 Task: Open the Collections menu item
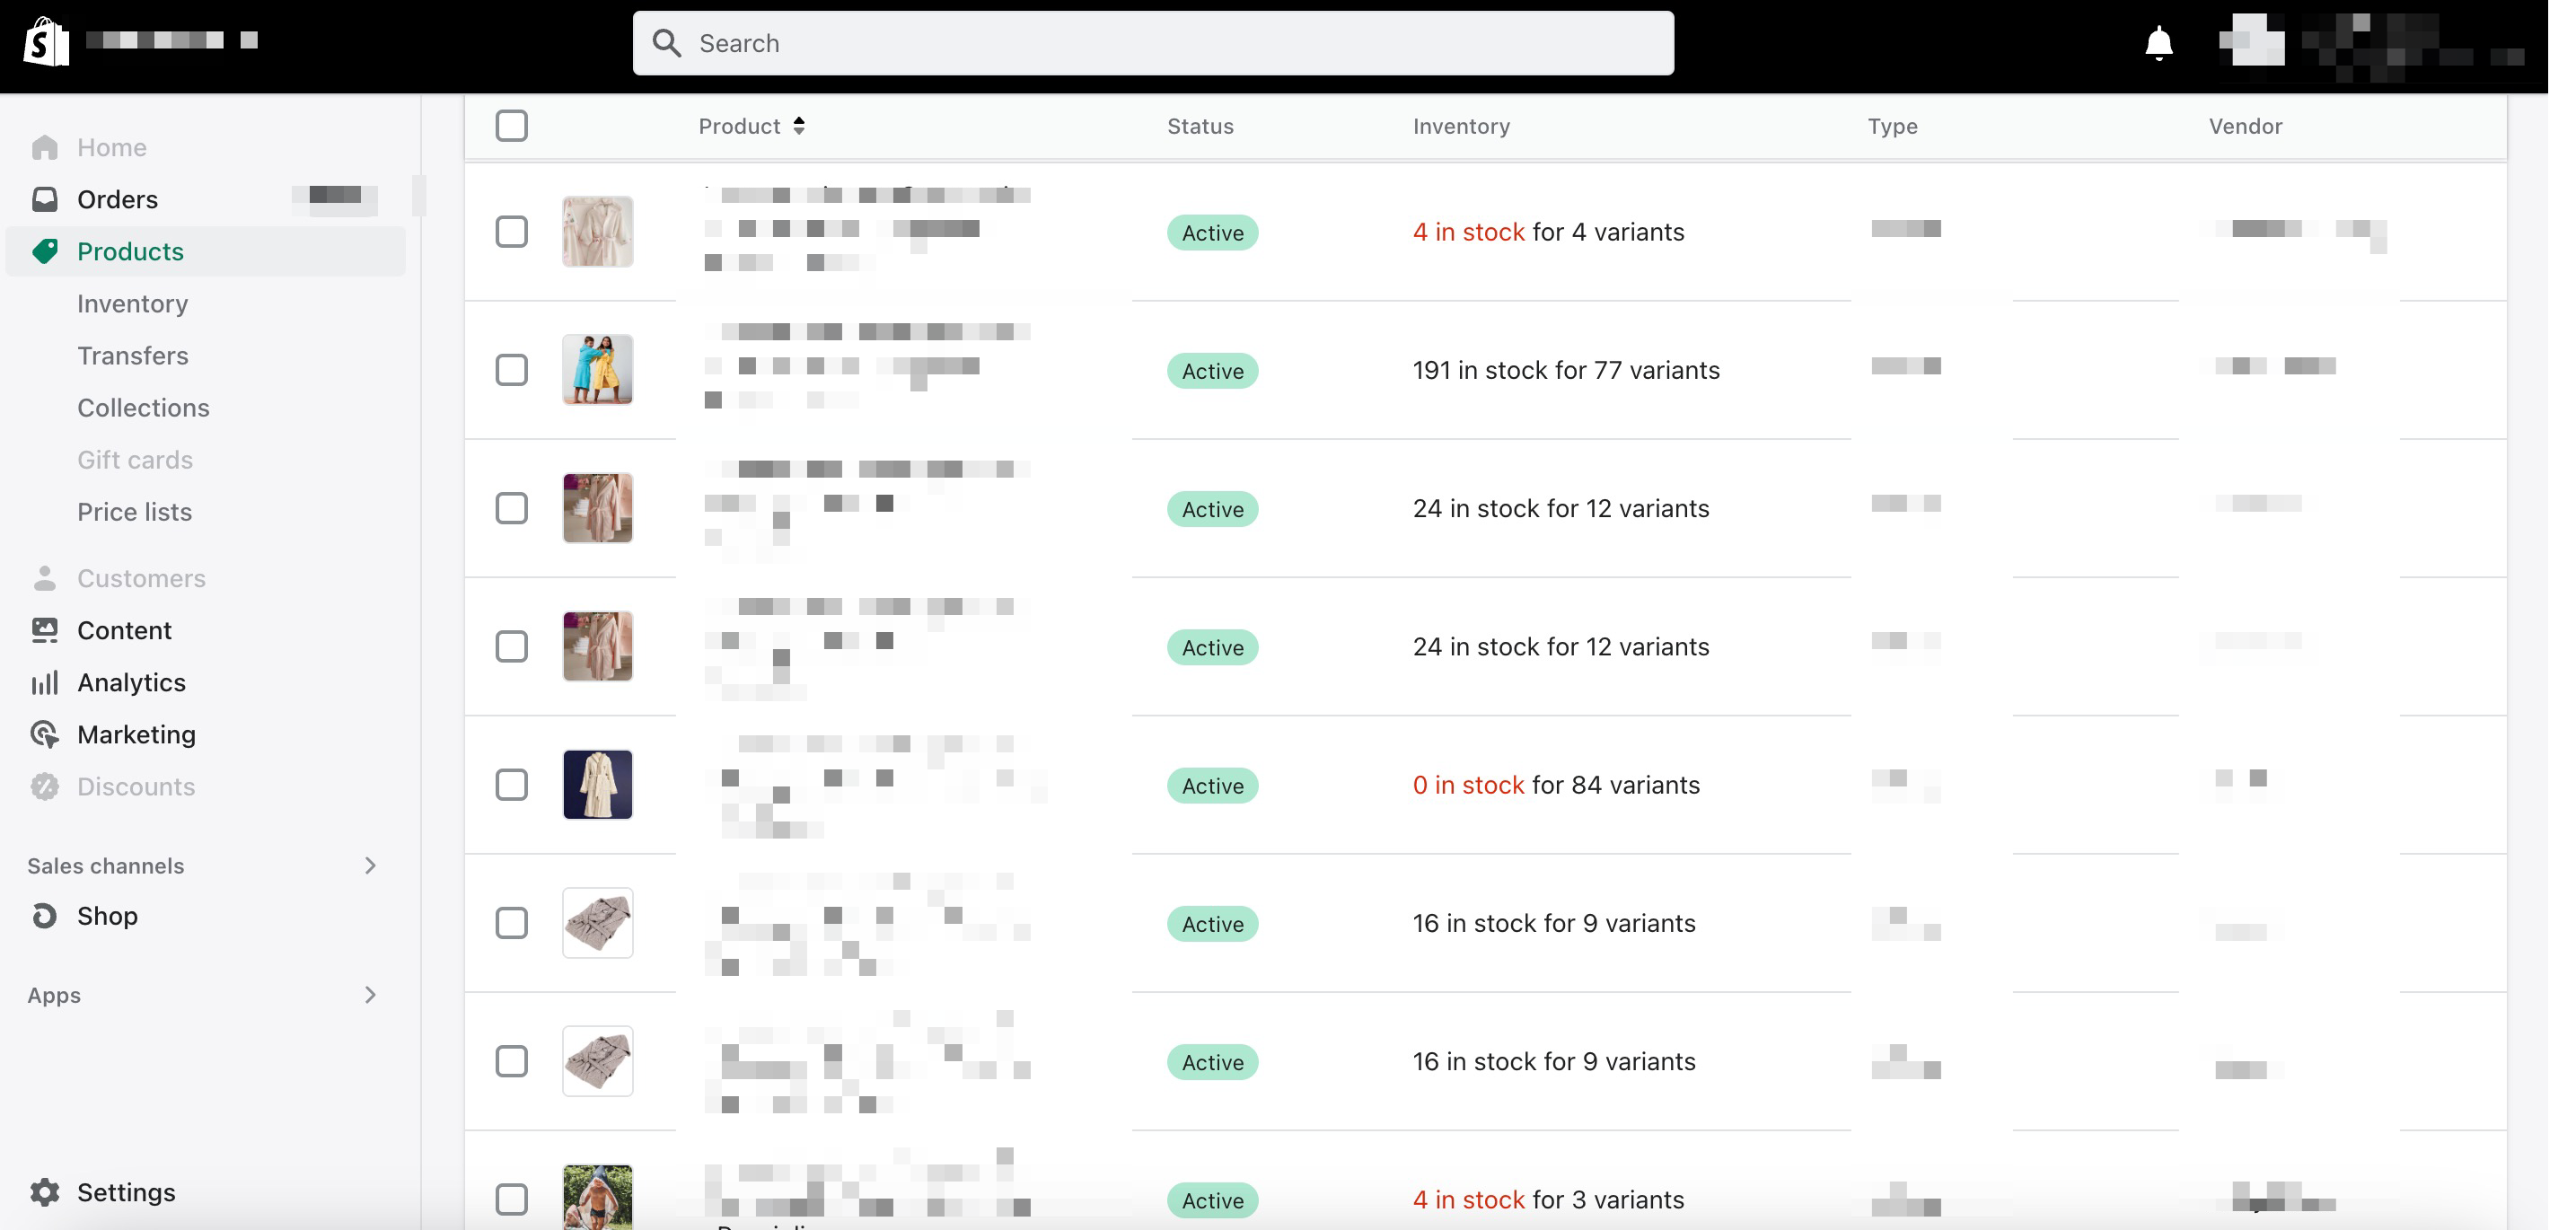click(143, 408)
